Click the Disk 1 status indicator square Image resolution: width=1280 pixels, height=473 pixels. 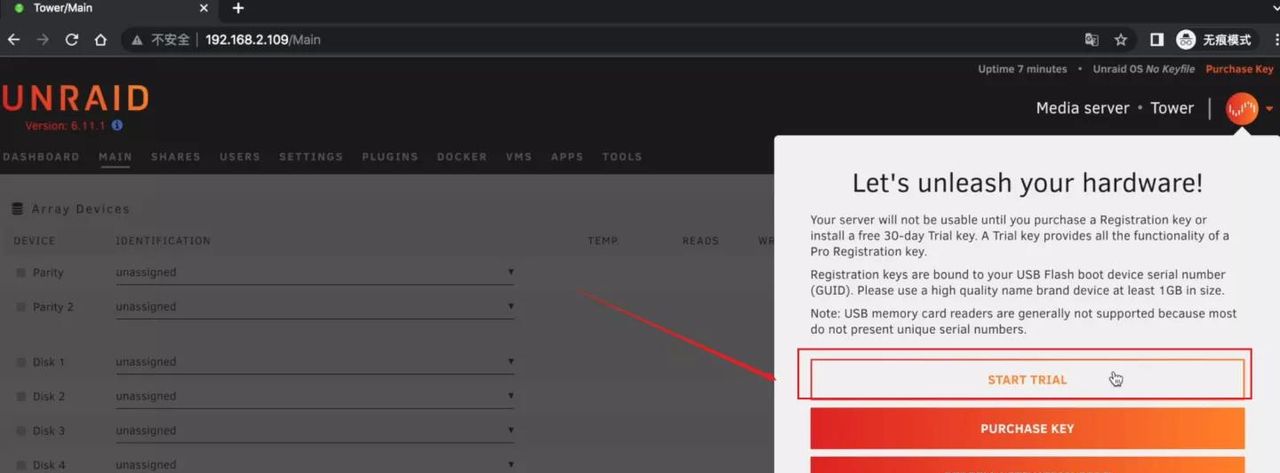pos(21,362)
